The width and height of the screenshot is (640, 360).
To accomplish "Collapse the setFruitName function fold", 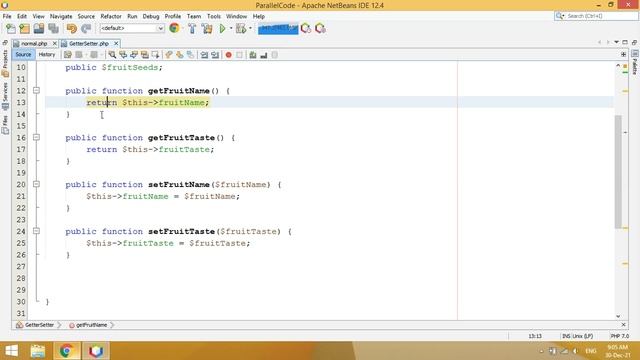I will pyautogui.click(x=36, y=184).
